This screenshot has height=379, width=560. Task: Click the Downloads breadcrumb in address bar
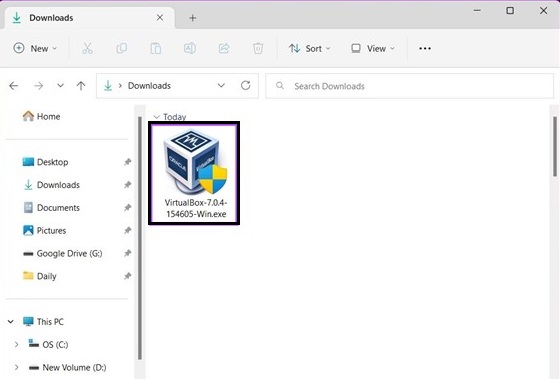coord(149,86)
